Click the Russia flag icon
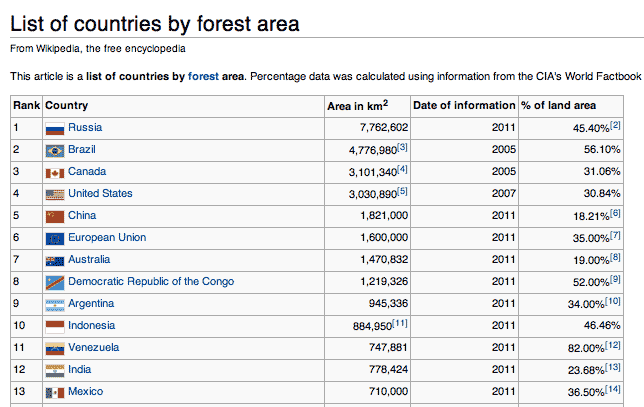Viewport: 644px width, 407px height. (54, 128)
